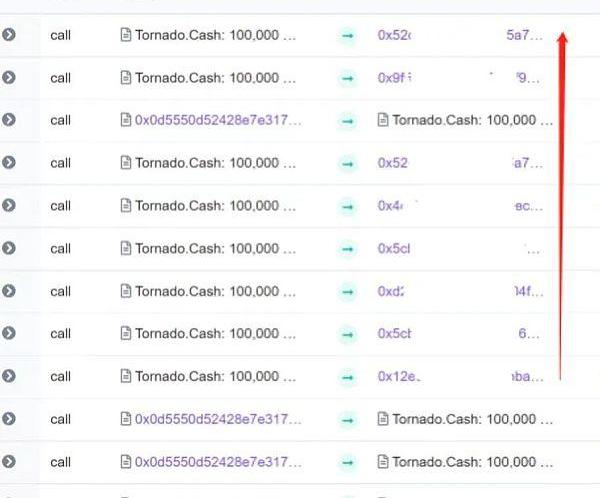Image resolution: width=600 pixels, height=498 pixels.
Task: Click the green arrow in the 0x12e row
Action: 347,376
